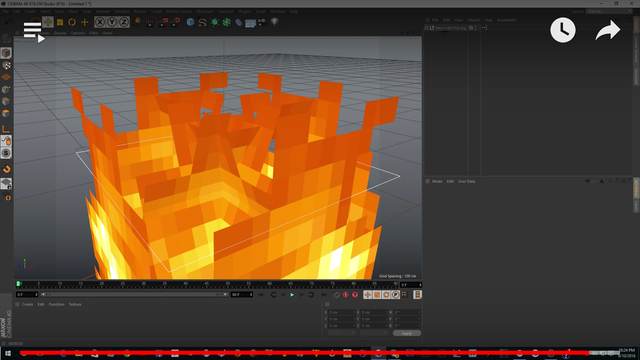Toggle Minecraft Fire Rig visibility dots
The width and height of the screenshot is (640, 360).
tap(476, 28)
